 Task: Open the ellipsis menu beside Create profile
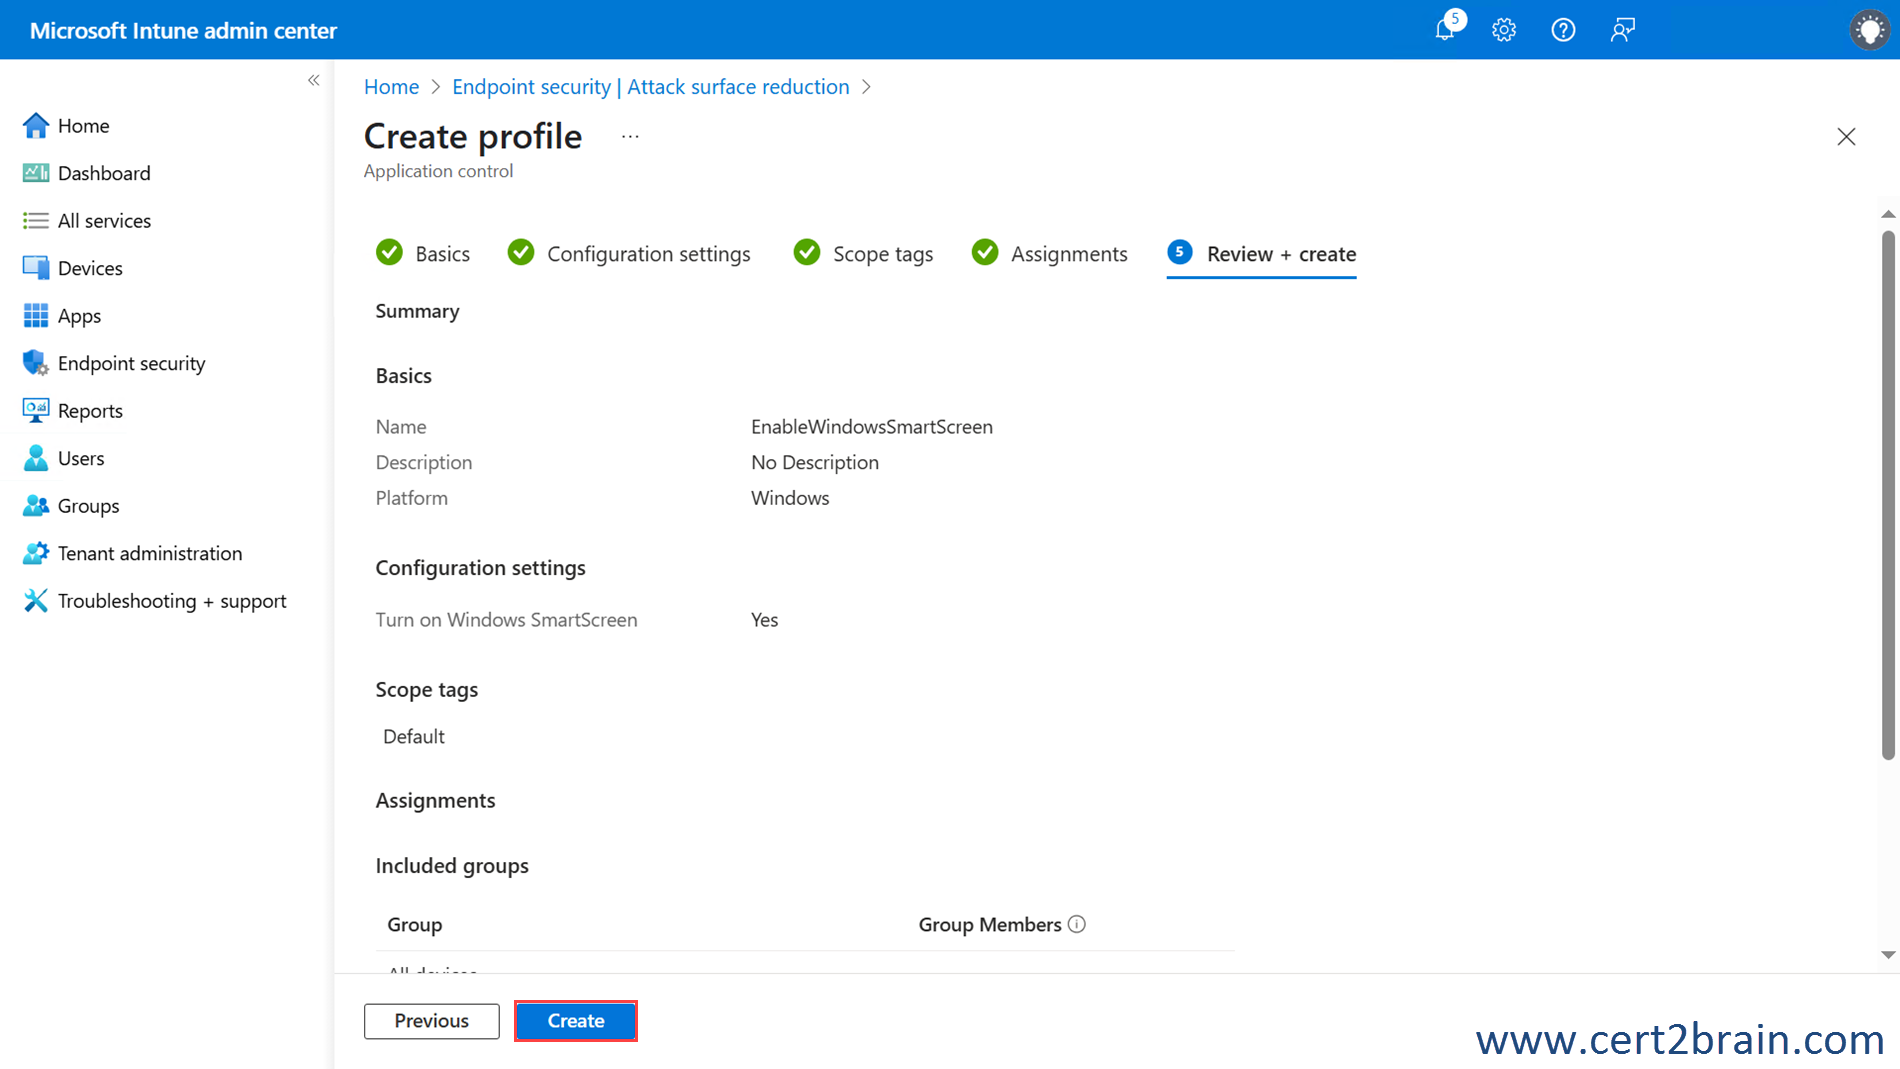click(x=630, y=136)
